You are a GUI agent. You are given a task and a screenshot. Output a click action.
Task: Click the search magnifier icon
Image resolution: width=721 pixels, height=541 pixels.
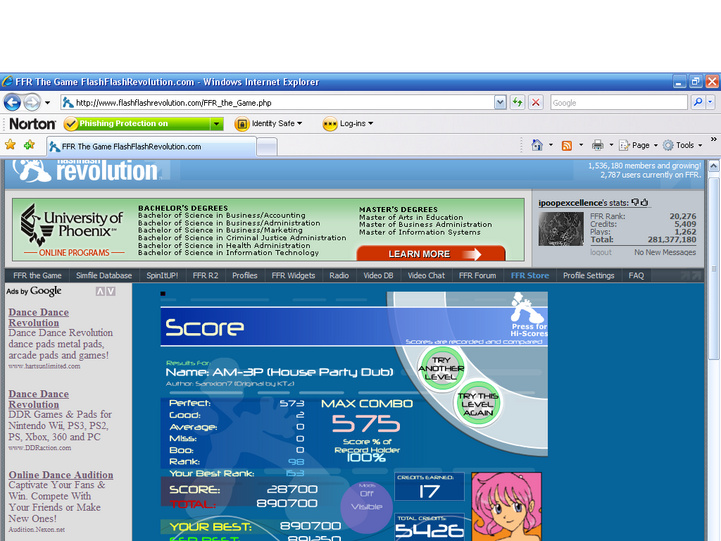pos(698,102)
